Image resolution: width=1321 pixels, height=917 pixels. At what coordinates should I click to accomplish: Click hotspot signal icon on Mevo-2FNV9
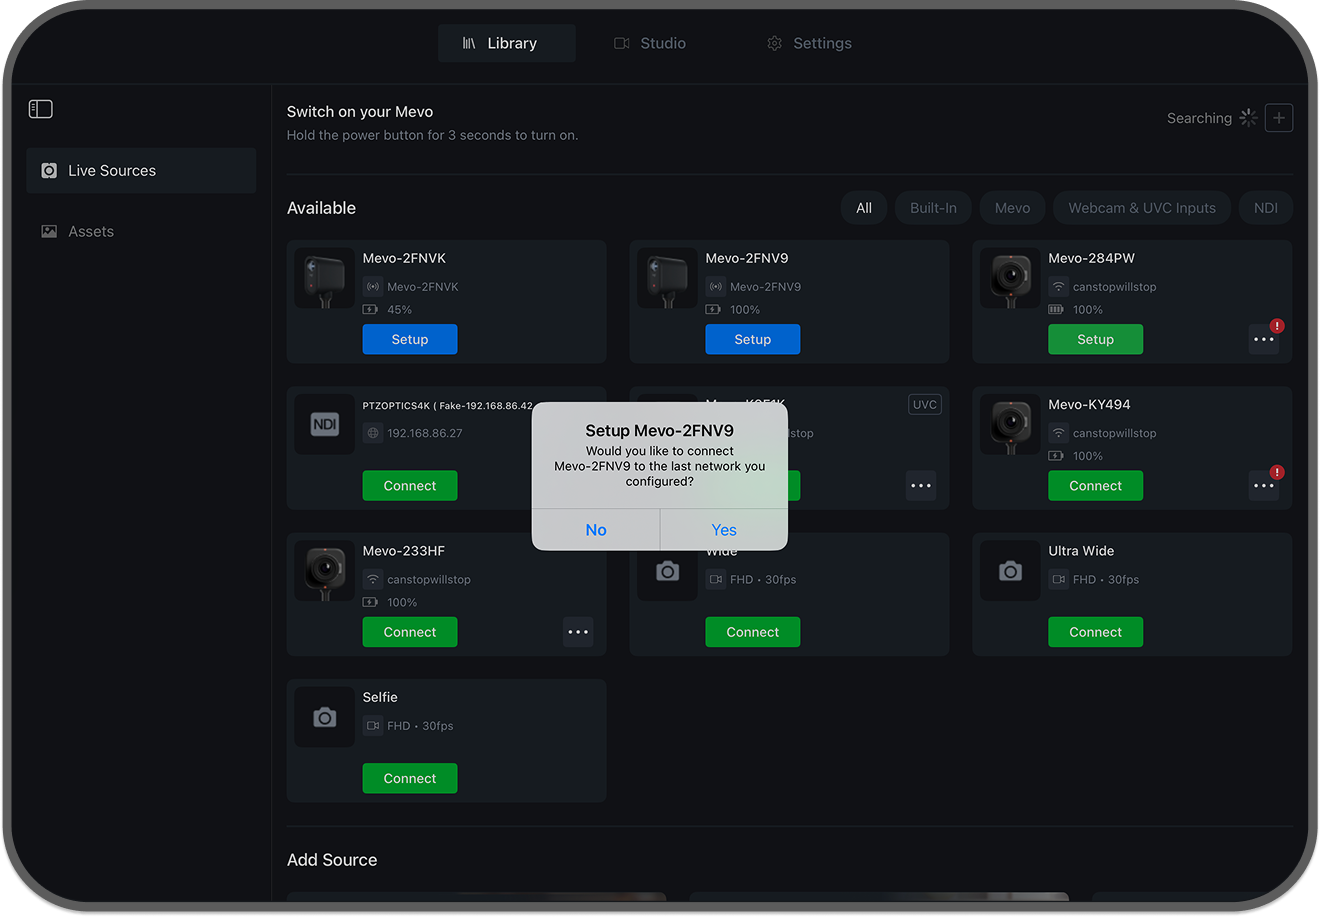(x=716, y=287)
